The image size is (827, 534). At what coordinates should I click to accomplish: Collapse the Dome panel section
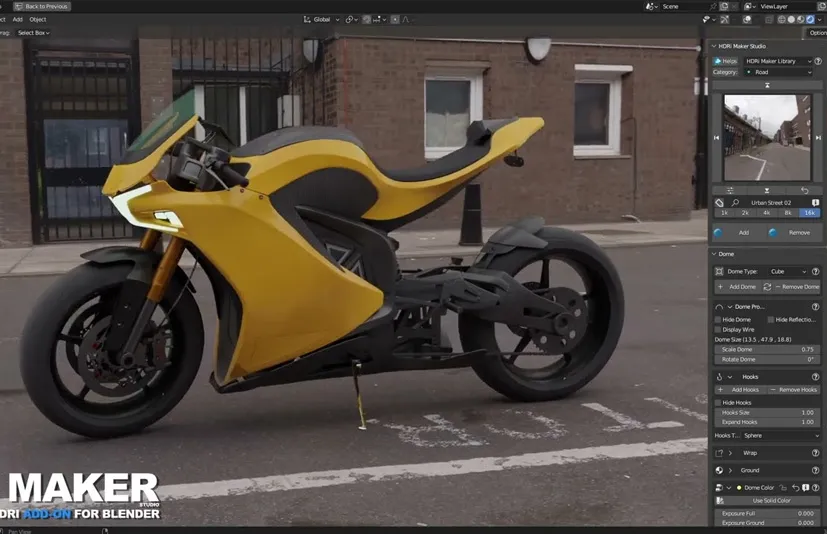[x=714, y=254]
